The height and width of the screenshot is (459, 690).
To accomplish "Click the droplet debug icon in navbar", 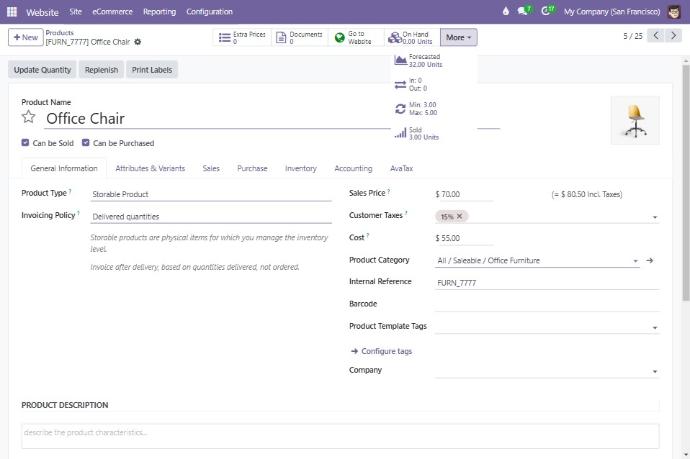I will coord(506,11).
